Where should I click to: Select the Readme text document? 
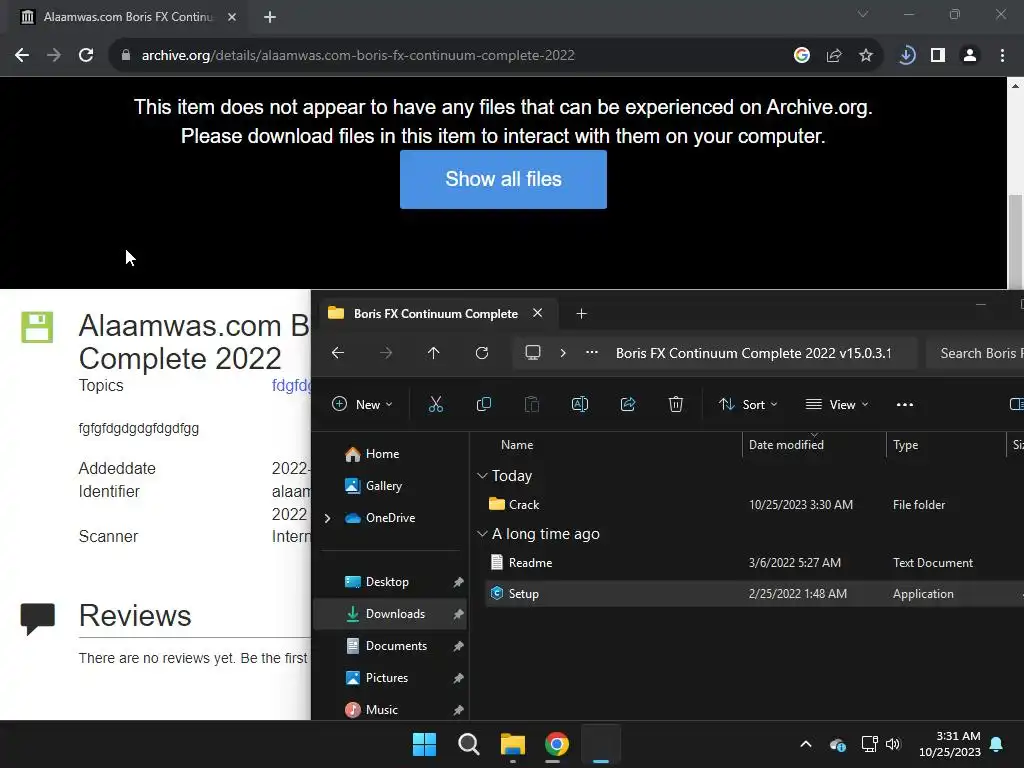(x=530, y=563)
